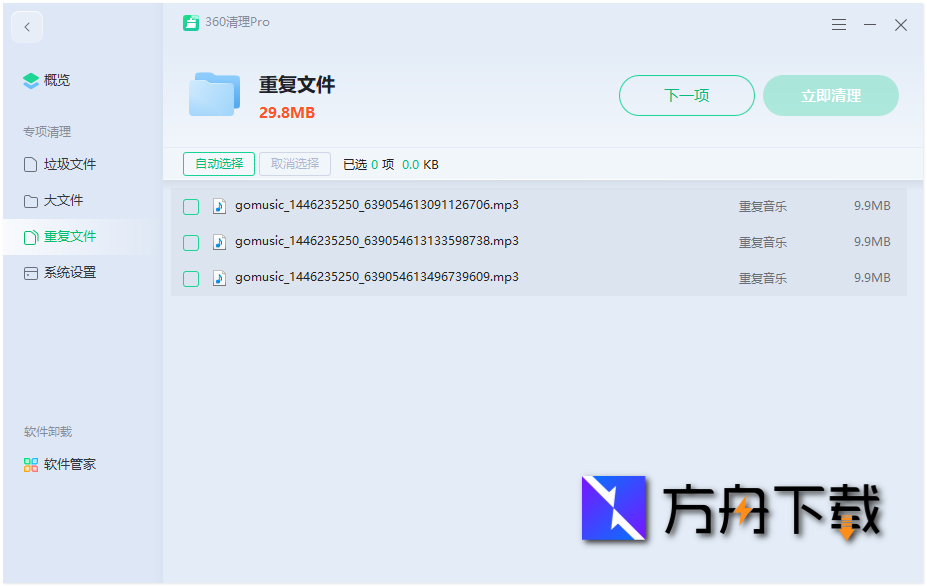Check the checkbox of gomusic file ending 739609
This screenshot has width=927, height=587.
click(x=190, y=278)
